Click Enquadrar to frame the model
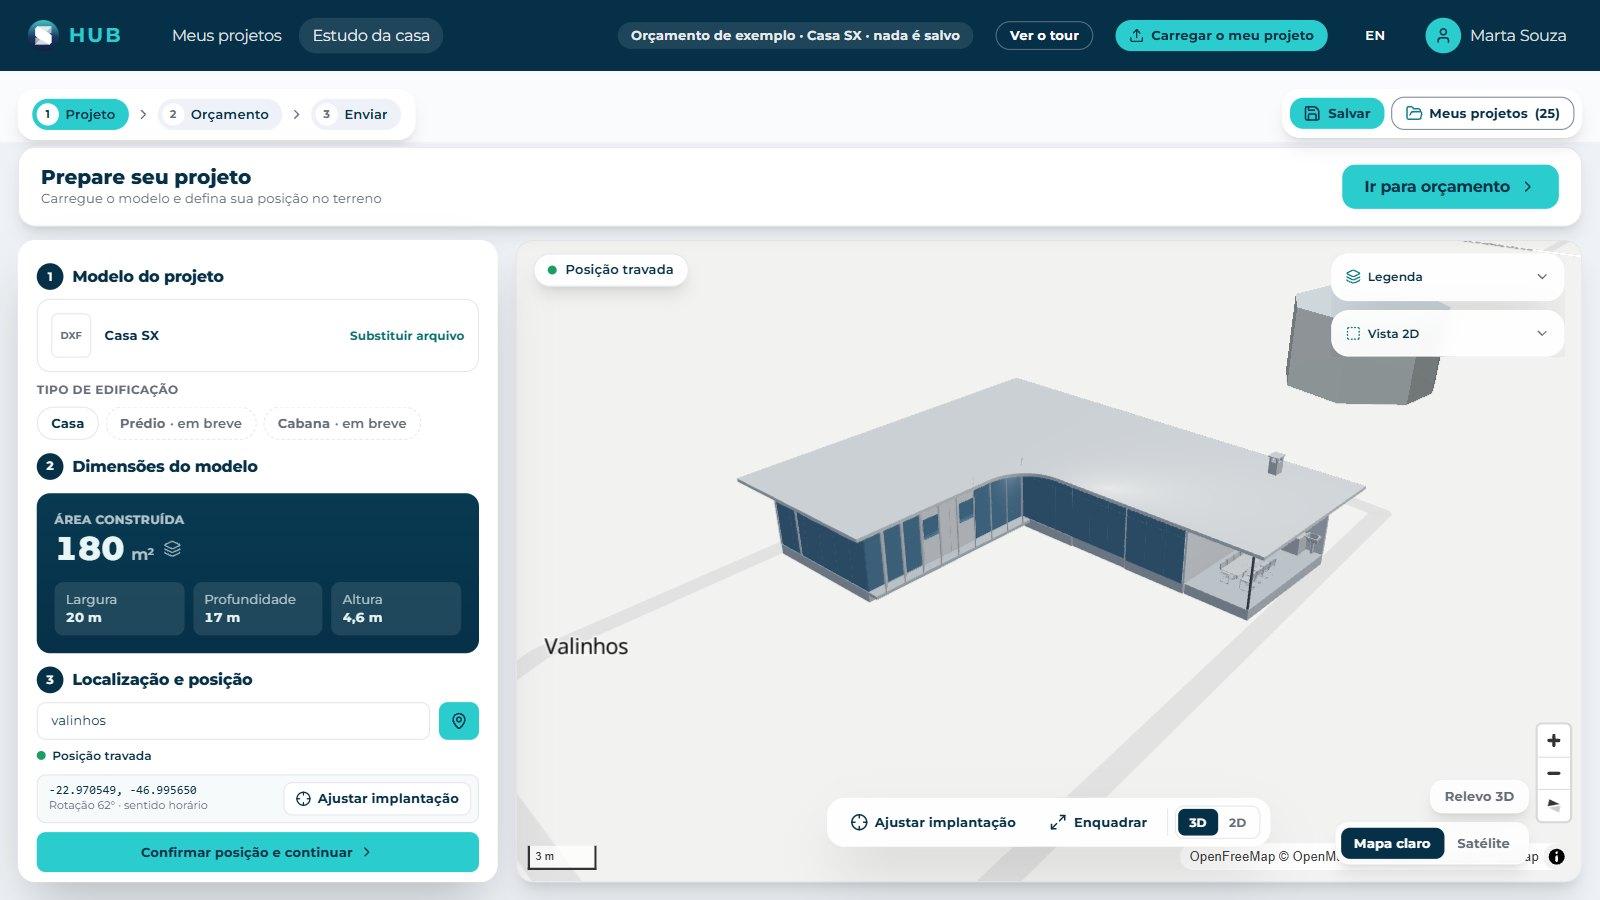The width and height of the screenshot is (1600, 900). click(1098, 823)
